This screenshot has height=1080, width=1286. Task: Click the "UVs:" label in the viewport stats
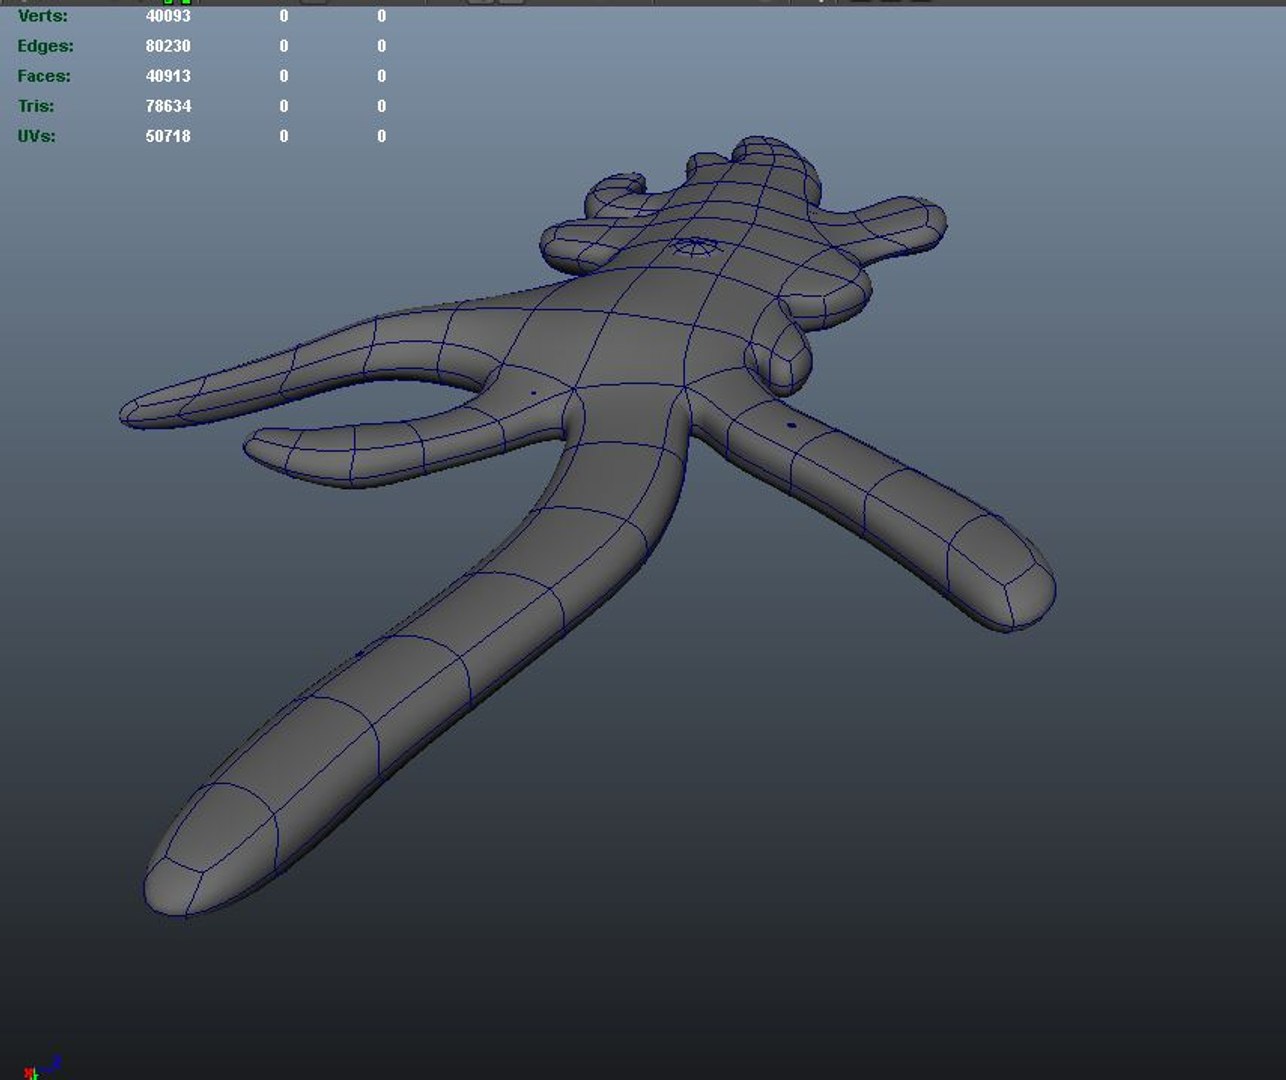pos(37,136)
